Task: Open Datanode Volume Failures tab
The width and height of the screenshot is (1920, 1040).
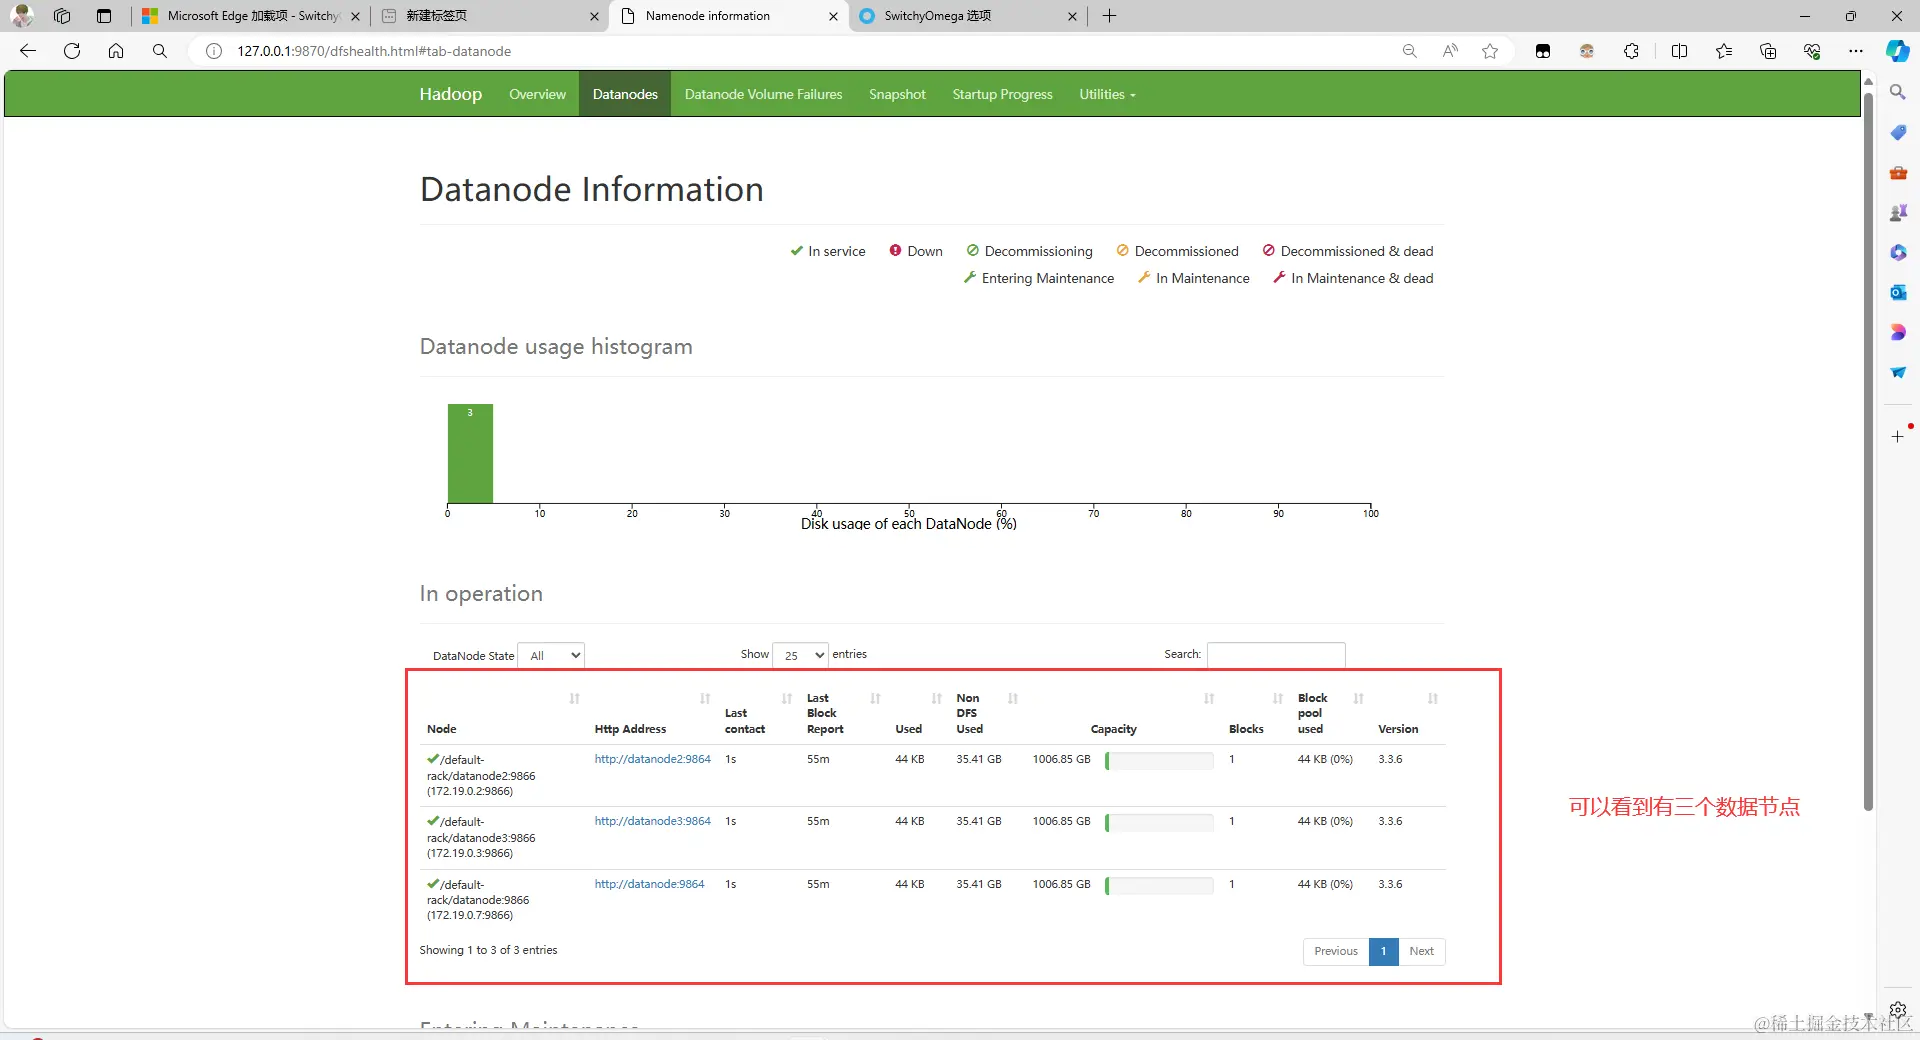Action: point(763,94)
